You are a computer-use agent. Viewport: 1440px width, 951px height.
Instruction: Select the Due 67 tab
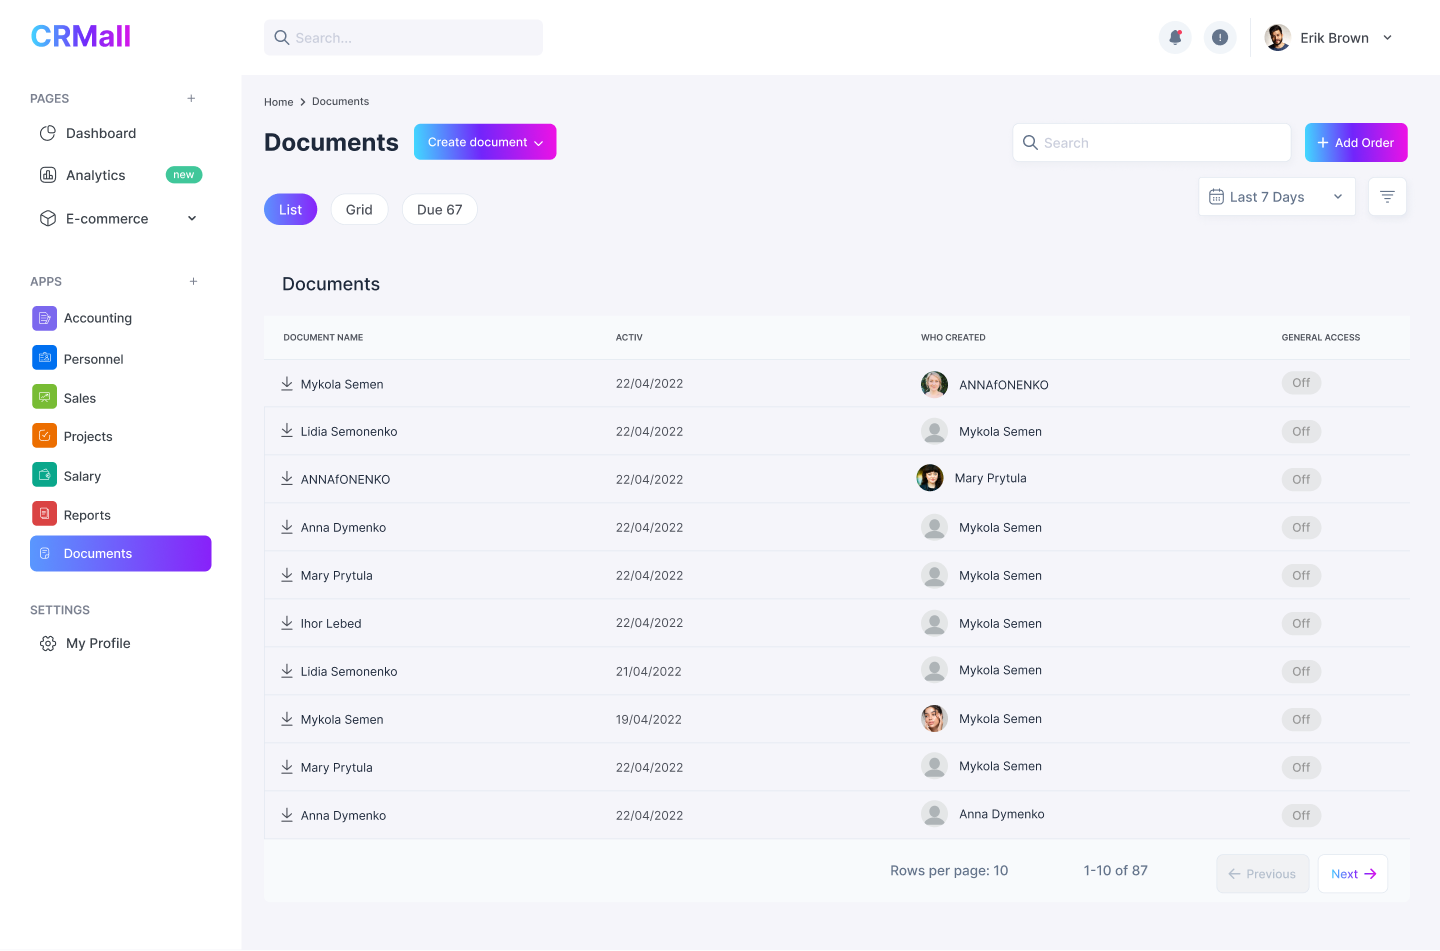(439, 210)
